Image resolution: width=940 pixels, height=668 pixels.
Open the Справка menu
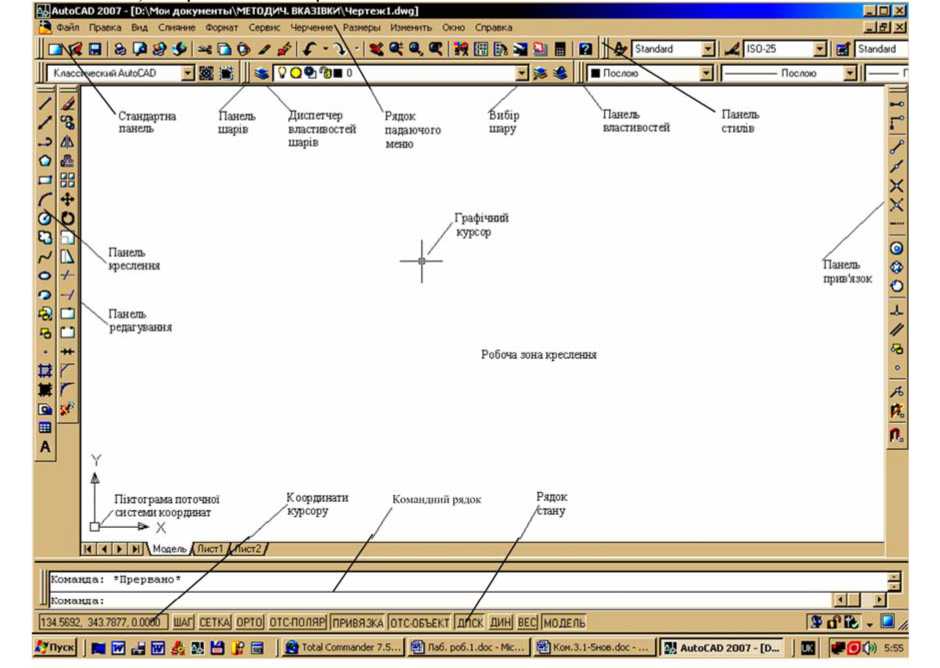(493, 28)
